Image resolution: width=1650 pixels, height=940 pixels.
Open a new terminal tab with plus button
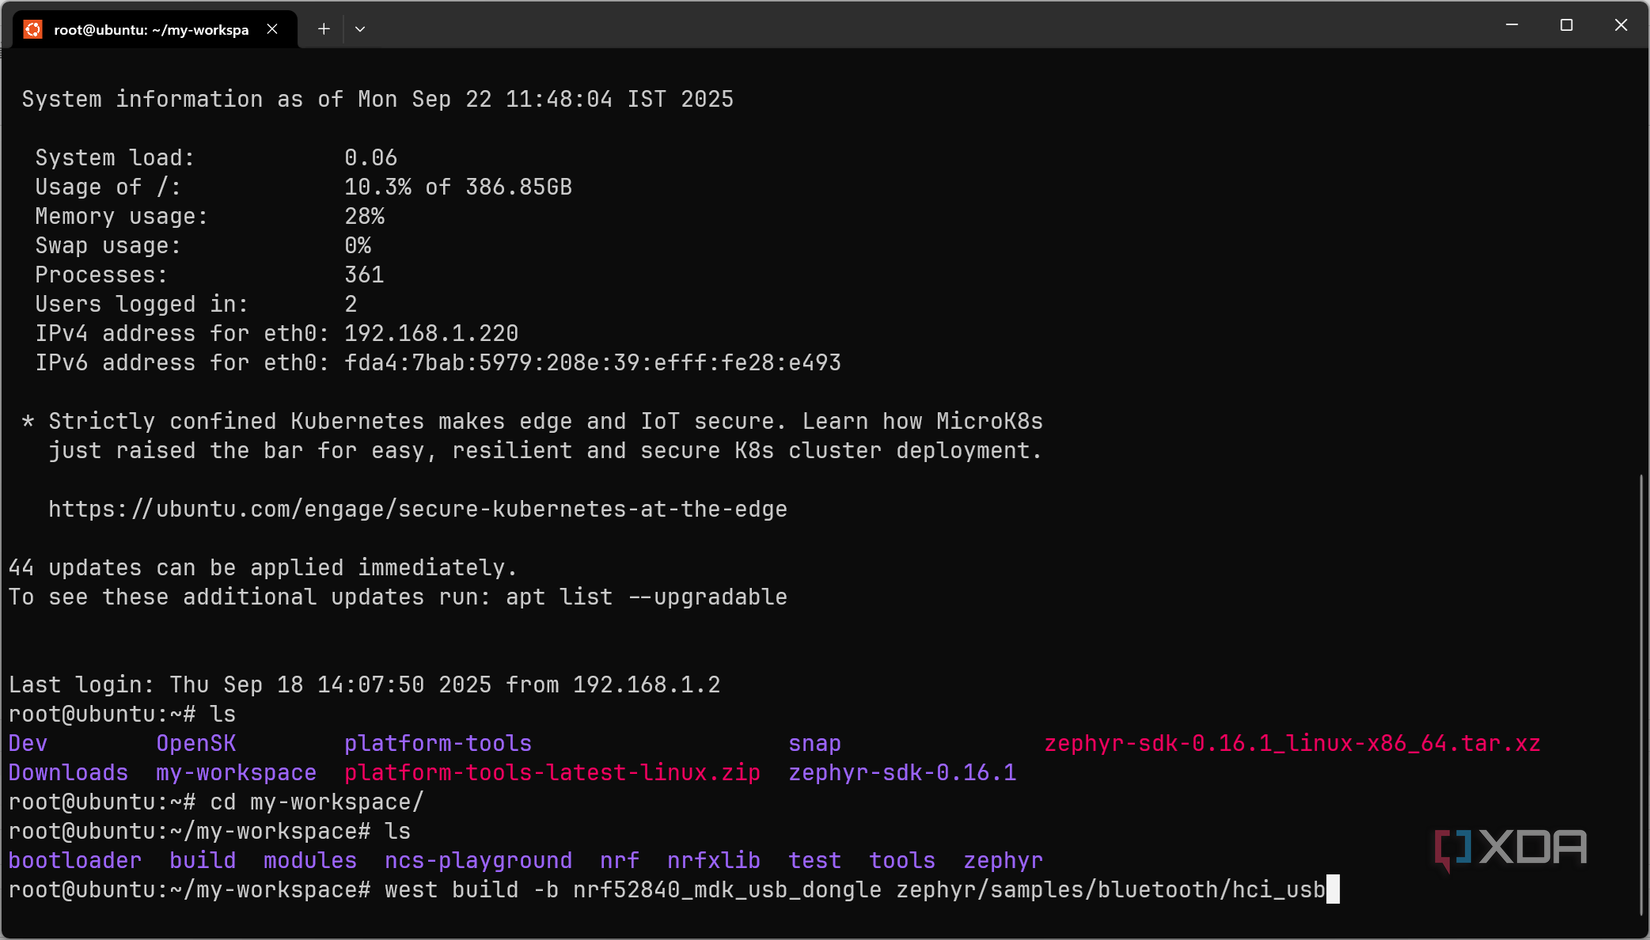pos(323,29)
